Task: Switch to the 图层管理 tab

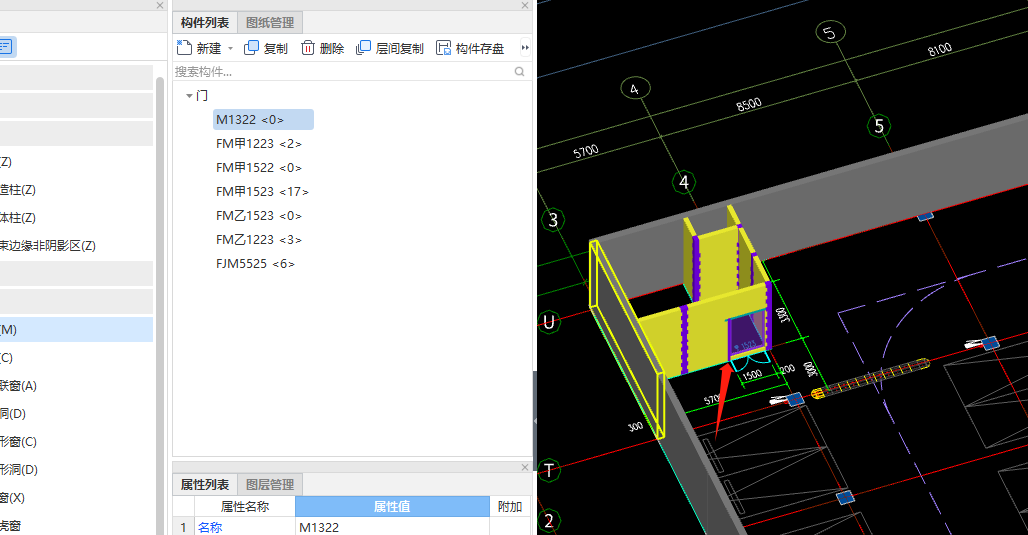Action: tap(269, 485)
